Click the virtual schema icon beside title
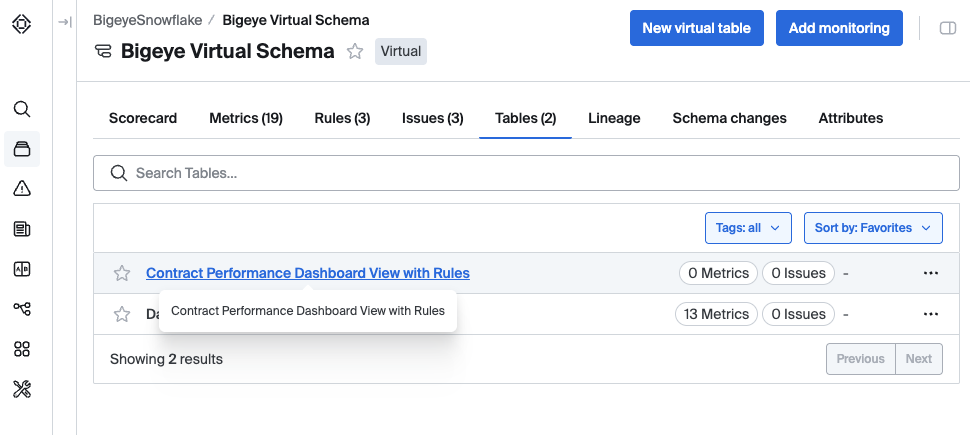970x435 pixels. [x=103, y=51]
